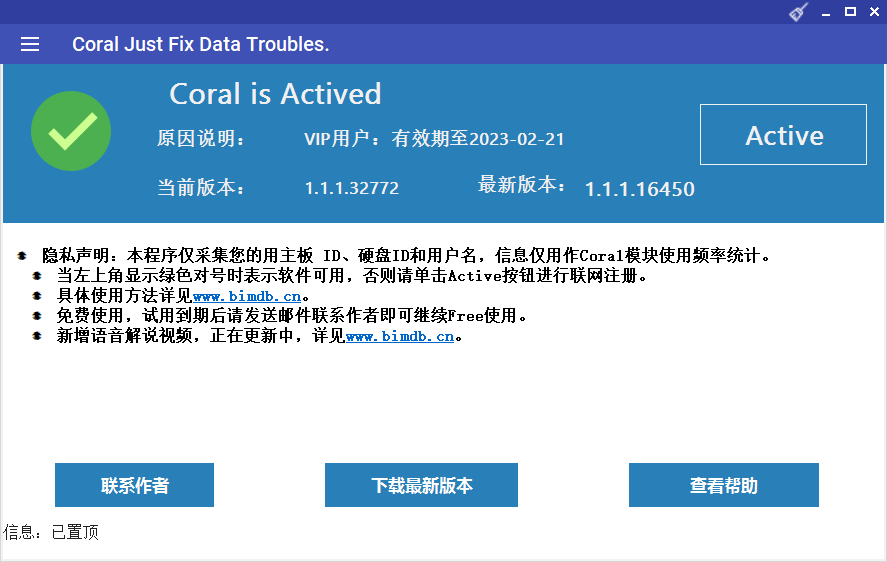The height and width of the screenshot is (562, 887).
Task: Click the 最新版本 label
Action: (x=522, y=185)
